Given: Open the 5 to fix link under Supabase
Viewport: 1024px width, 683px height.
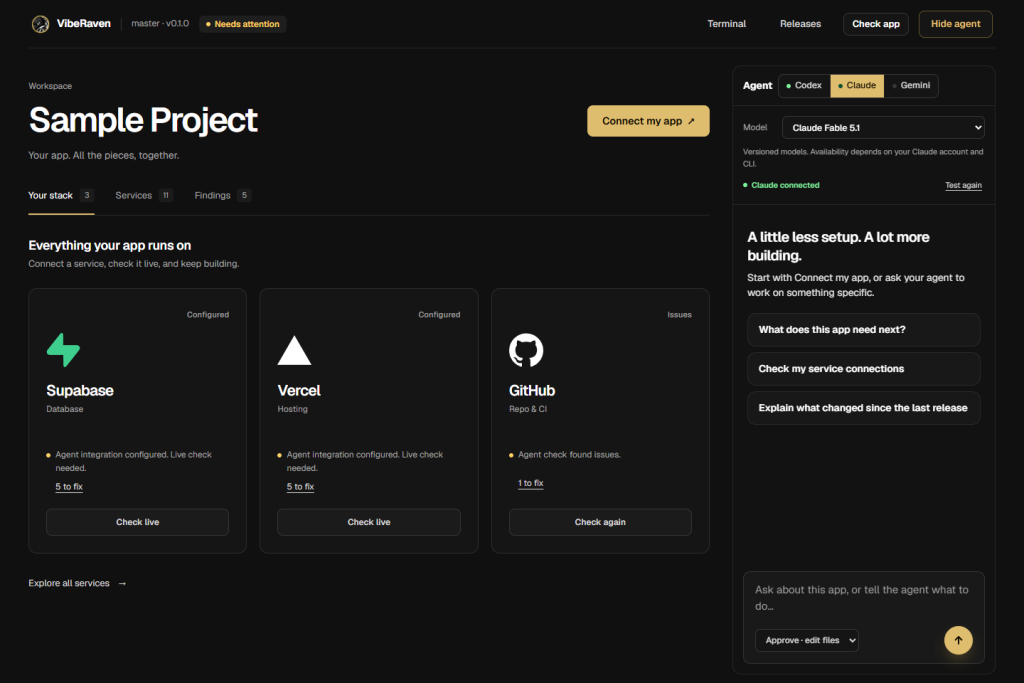Looking at the screenshot, I should coord(69,486).
